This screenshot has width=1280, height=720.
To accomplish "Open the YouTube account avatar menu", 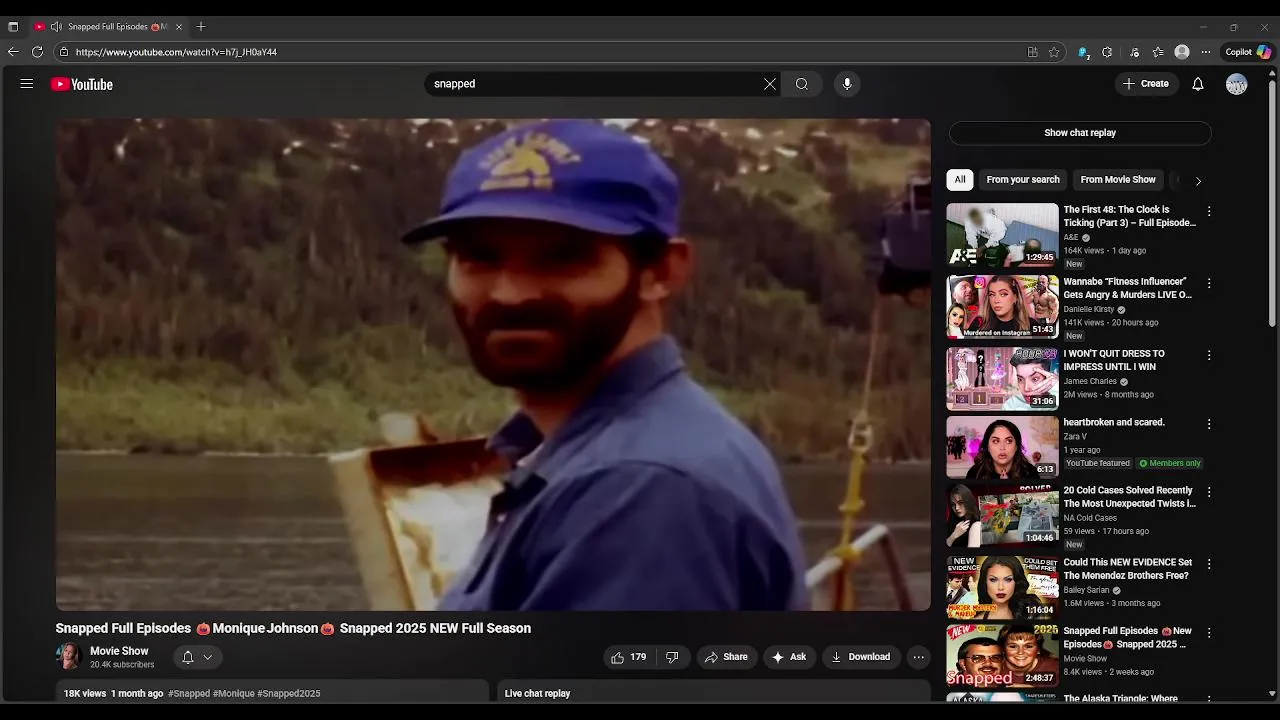I will coord(1237,84).
